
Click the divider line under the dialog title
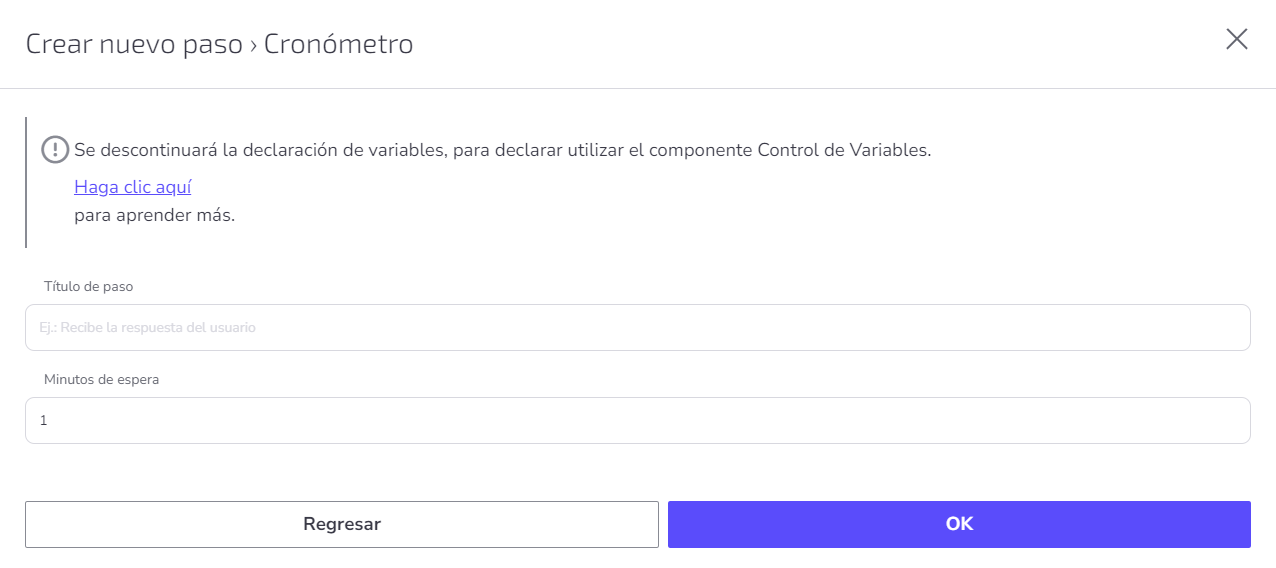pyautogui.click(x=638, y=88)
